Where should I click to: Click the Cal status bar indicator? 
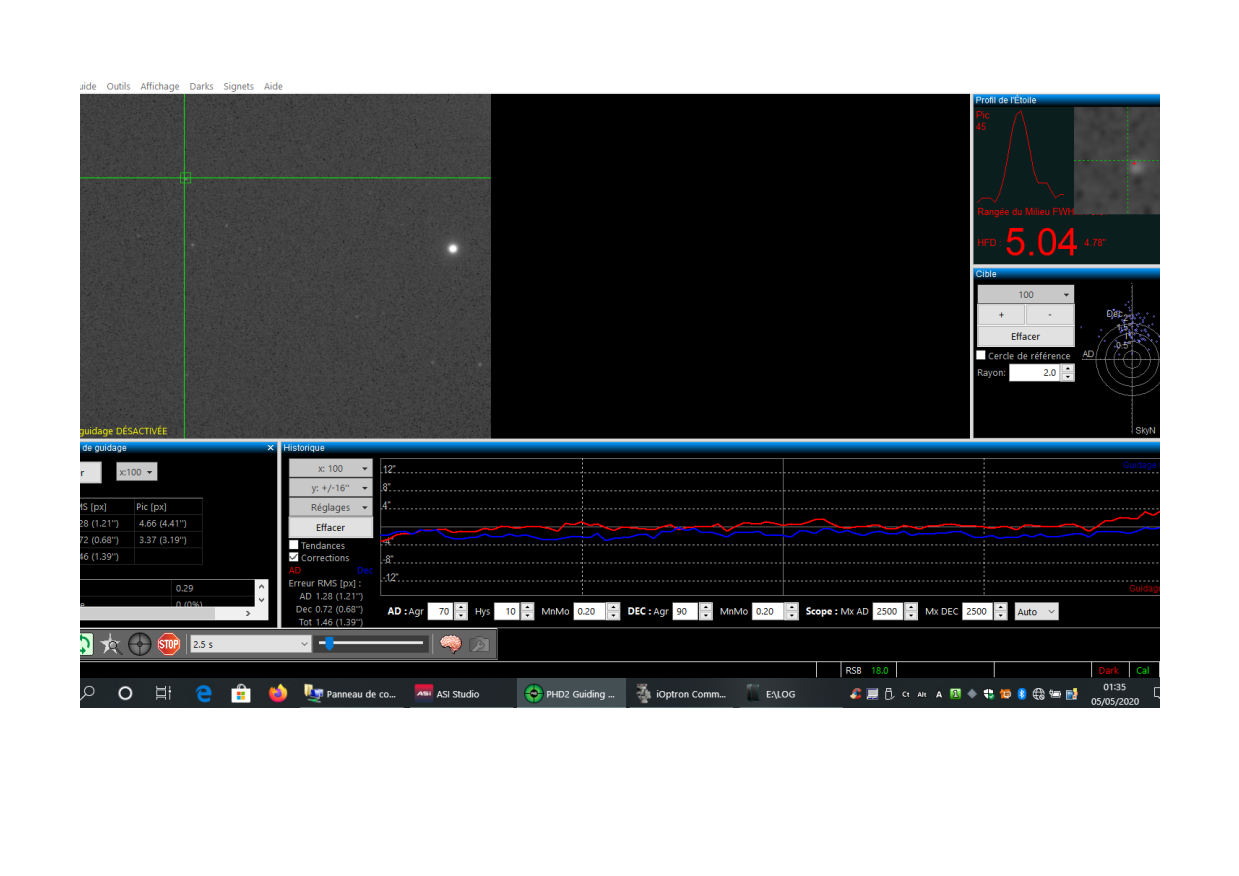pos(1143,670)
